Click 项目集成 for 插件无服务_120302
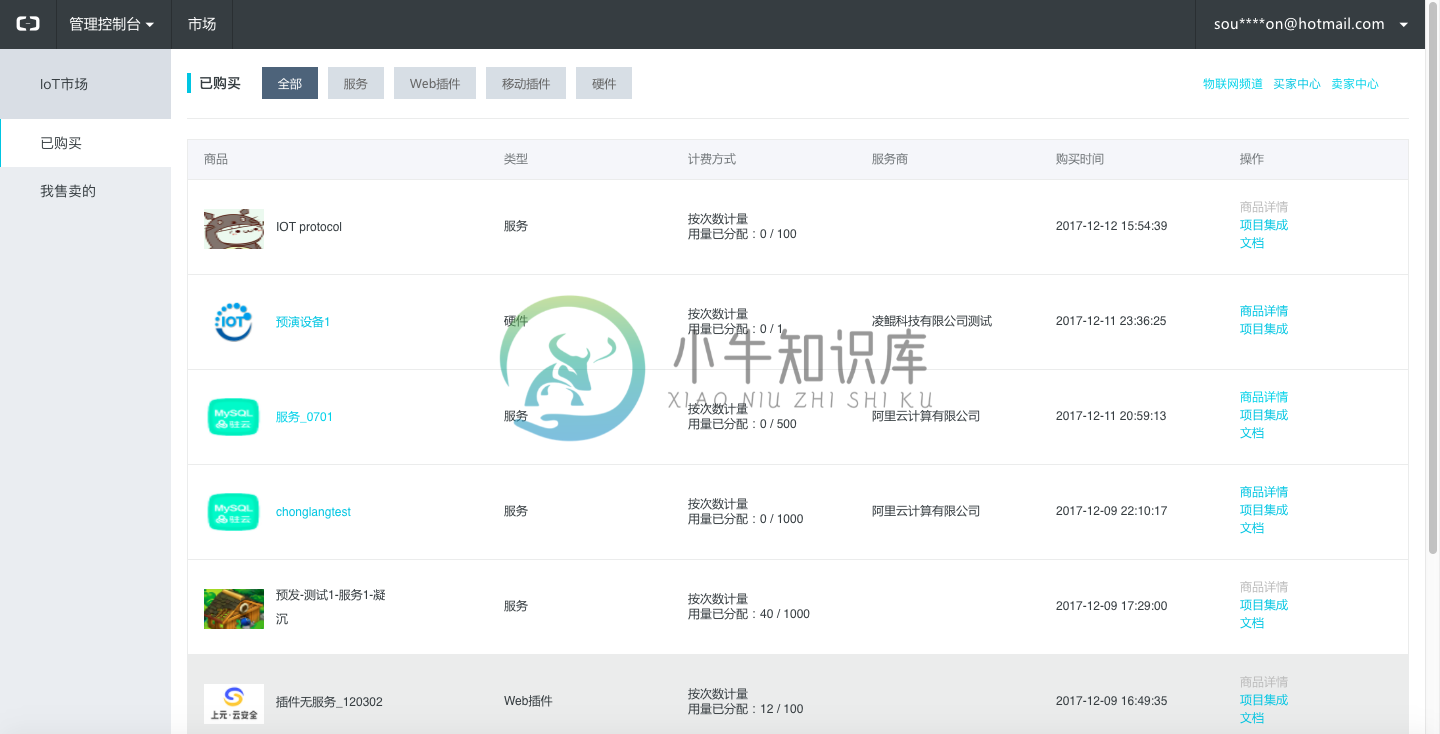1440x734 pixels. pyautogui.click(x=1264, y=700)
